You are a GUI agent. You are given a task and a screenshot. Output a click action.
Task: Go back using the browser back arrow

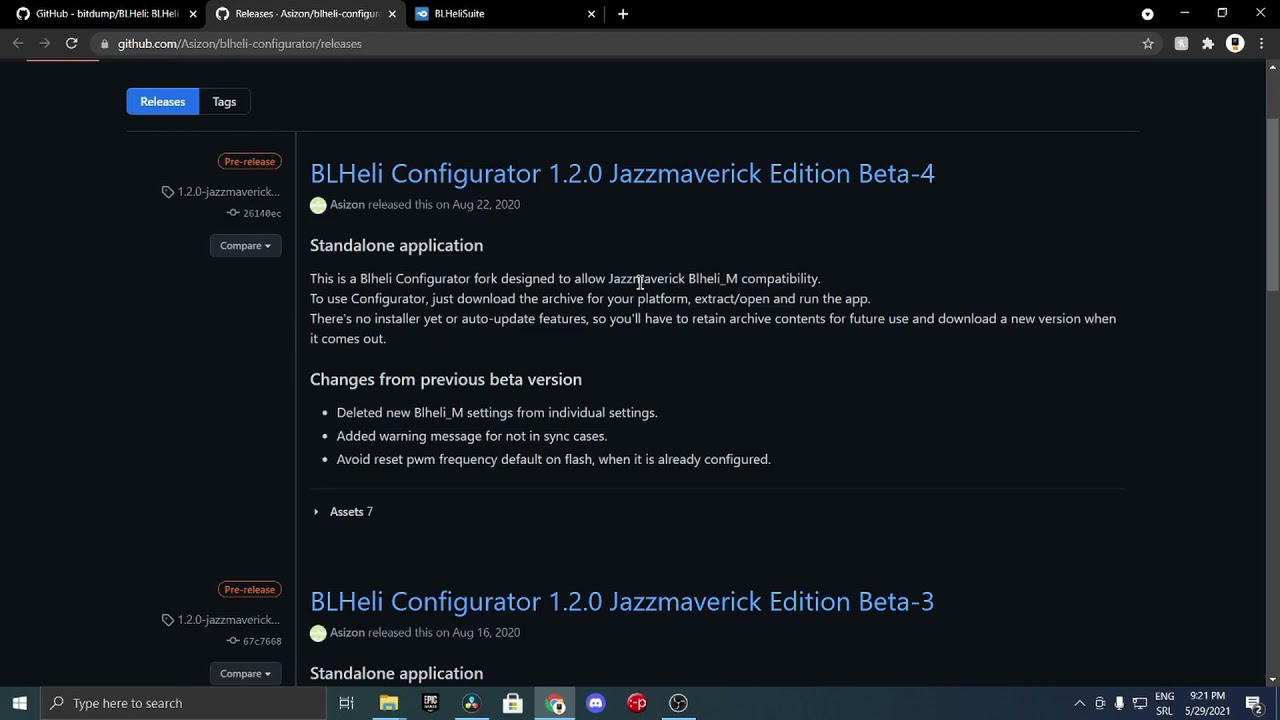coord(18,43)
